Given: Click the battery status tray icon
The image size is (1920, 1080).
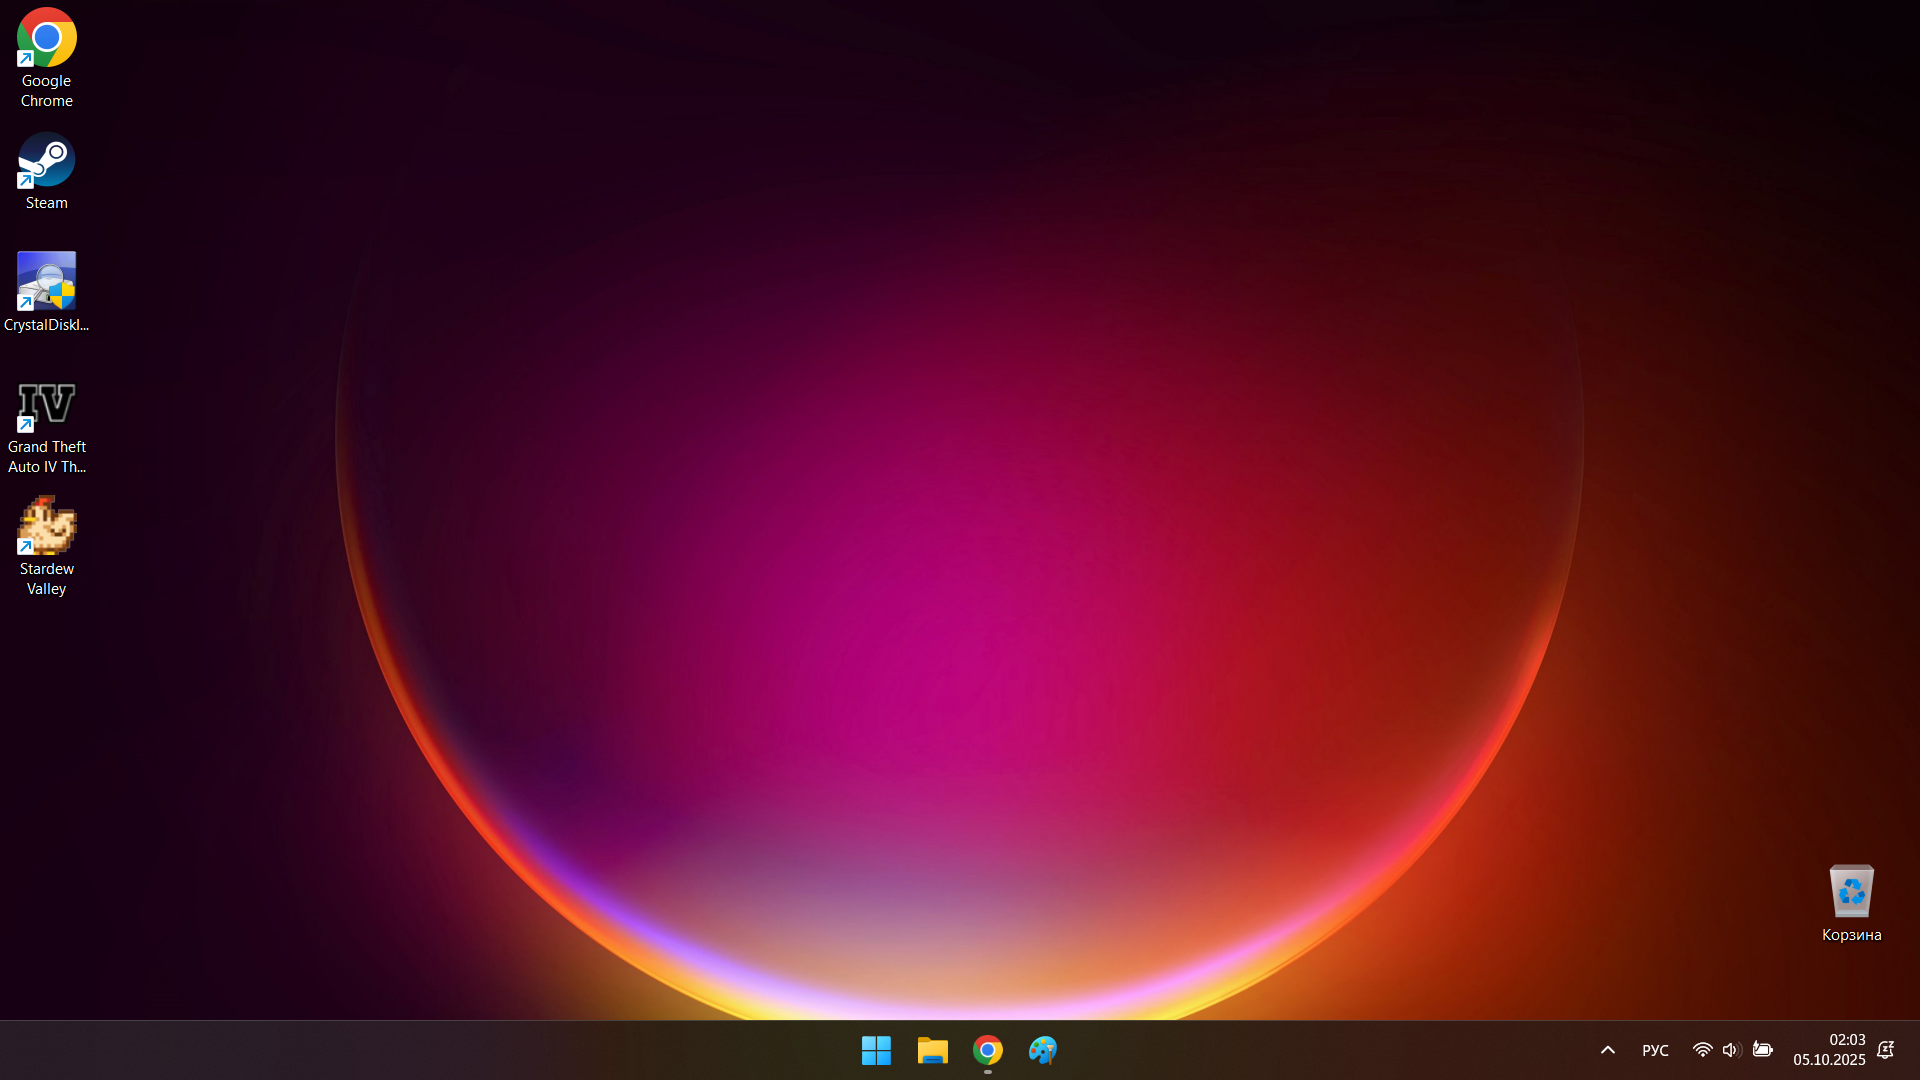Looking at the screenshot, I should (x=1762, y=1050).
